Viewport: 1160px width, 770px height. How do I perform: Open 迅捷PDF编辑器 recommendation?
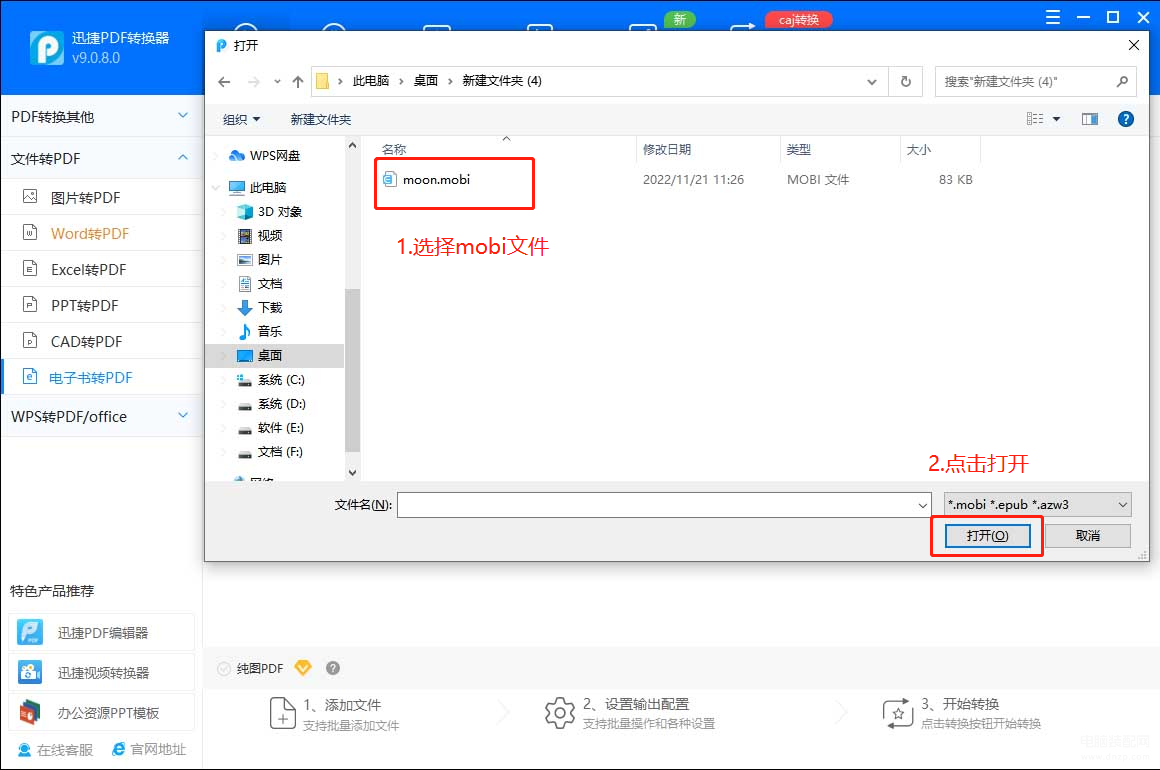pos(101,632)
